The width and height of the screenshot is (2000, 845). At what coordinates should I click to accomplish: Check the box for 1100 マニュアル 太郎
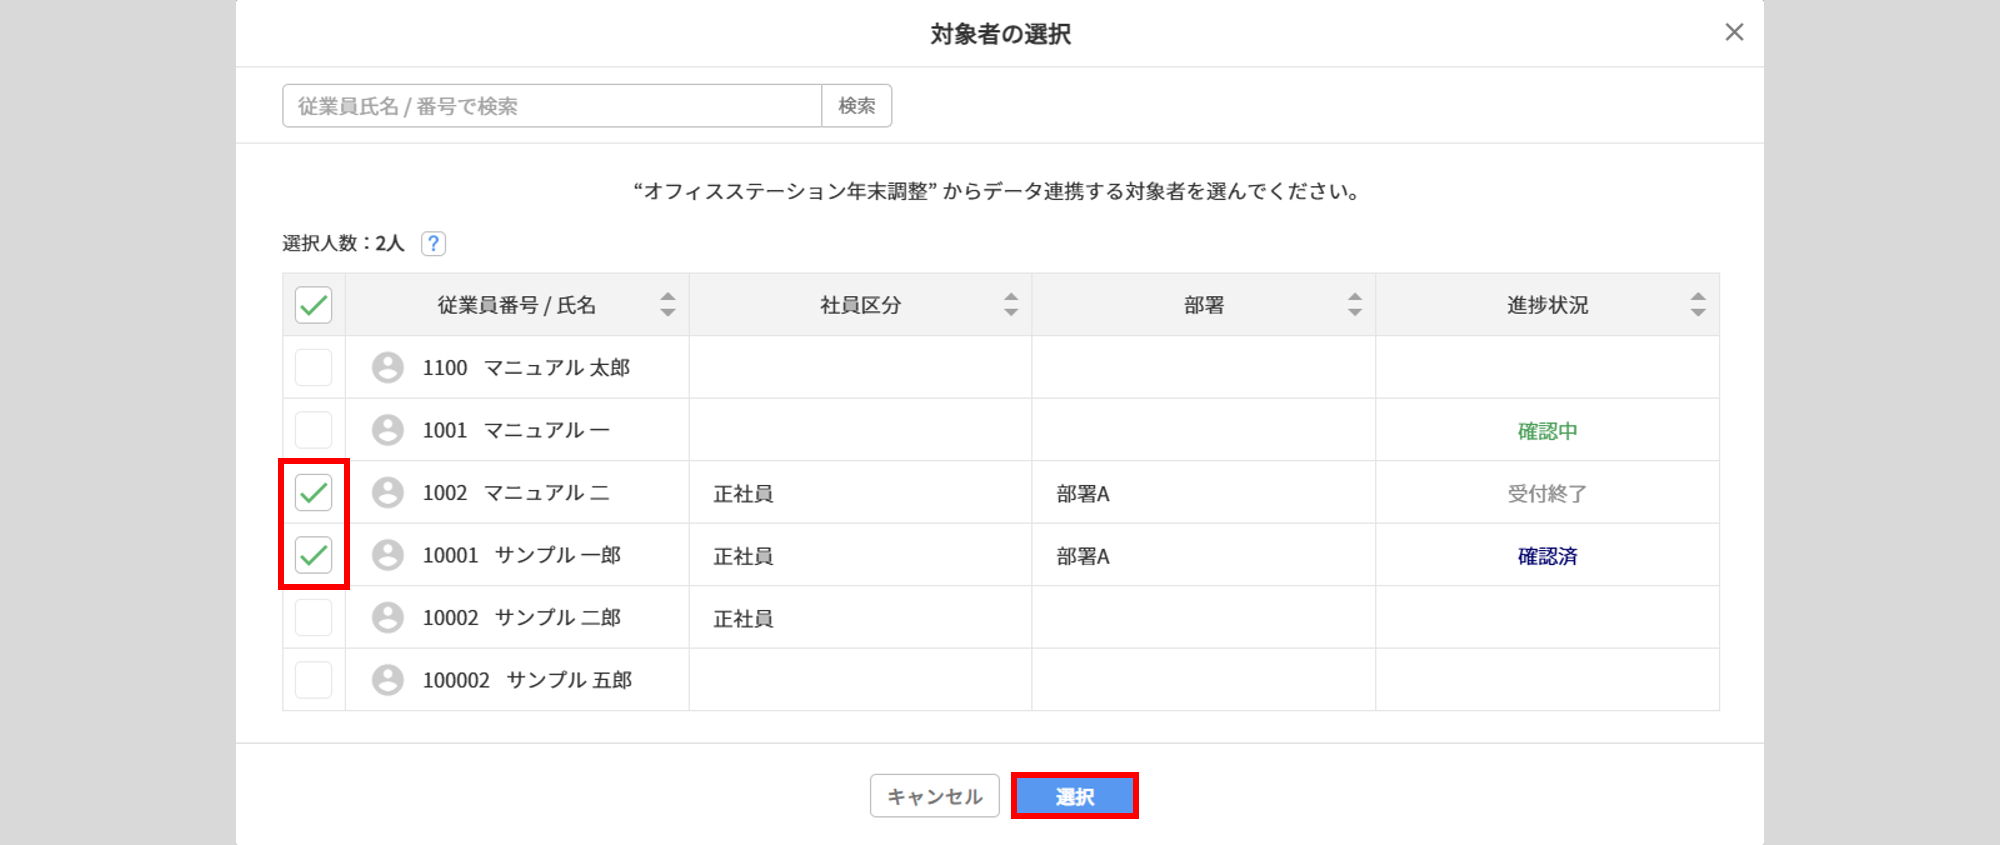(x=314, y=367)
